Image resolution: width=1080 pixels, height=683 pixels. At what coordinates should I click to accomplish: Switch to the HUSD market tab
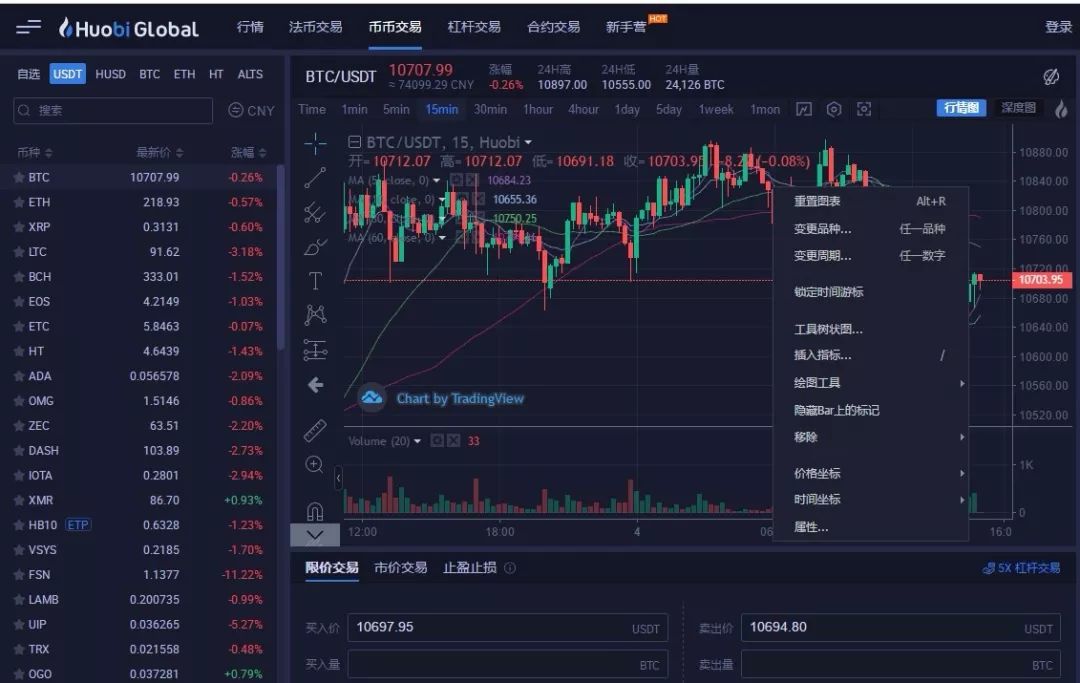tap(110, 74)
